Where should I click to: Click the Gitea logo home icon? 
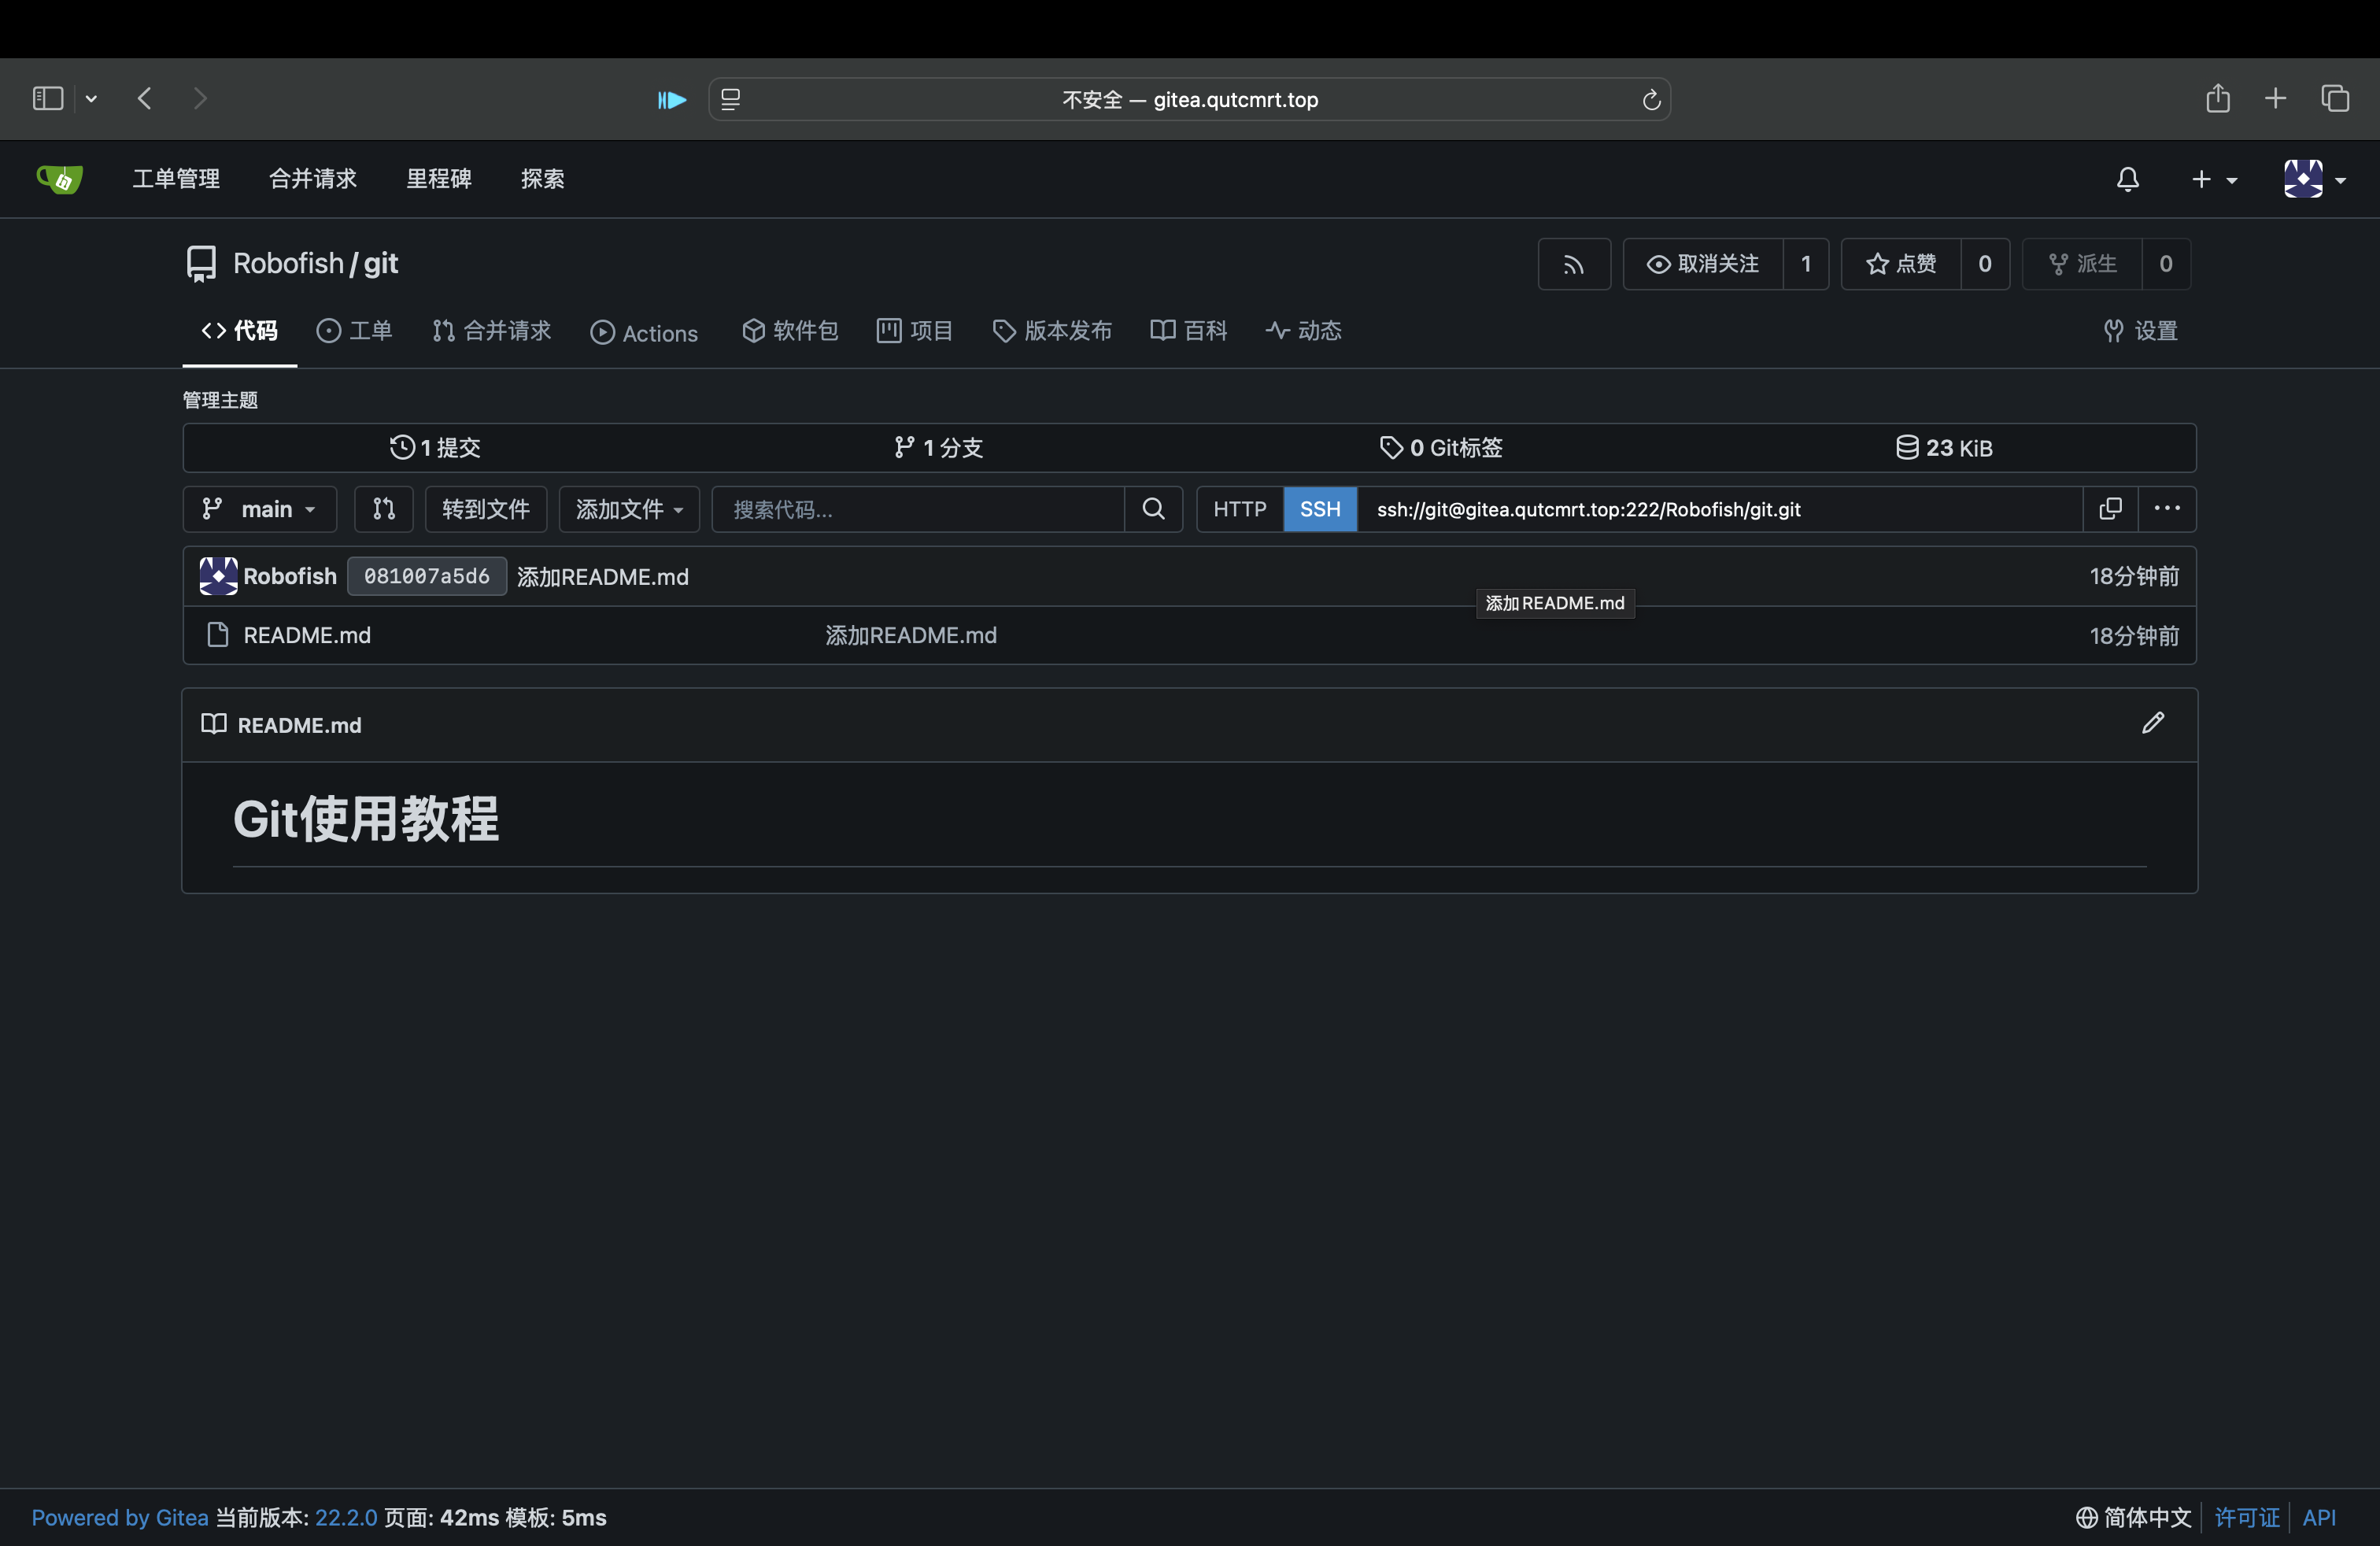click(x=59, y=179)
